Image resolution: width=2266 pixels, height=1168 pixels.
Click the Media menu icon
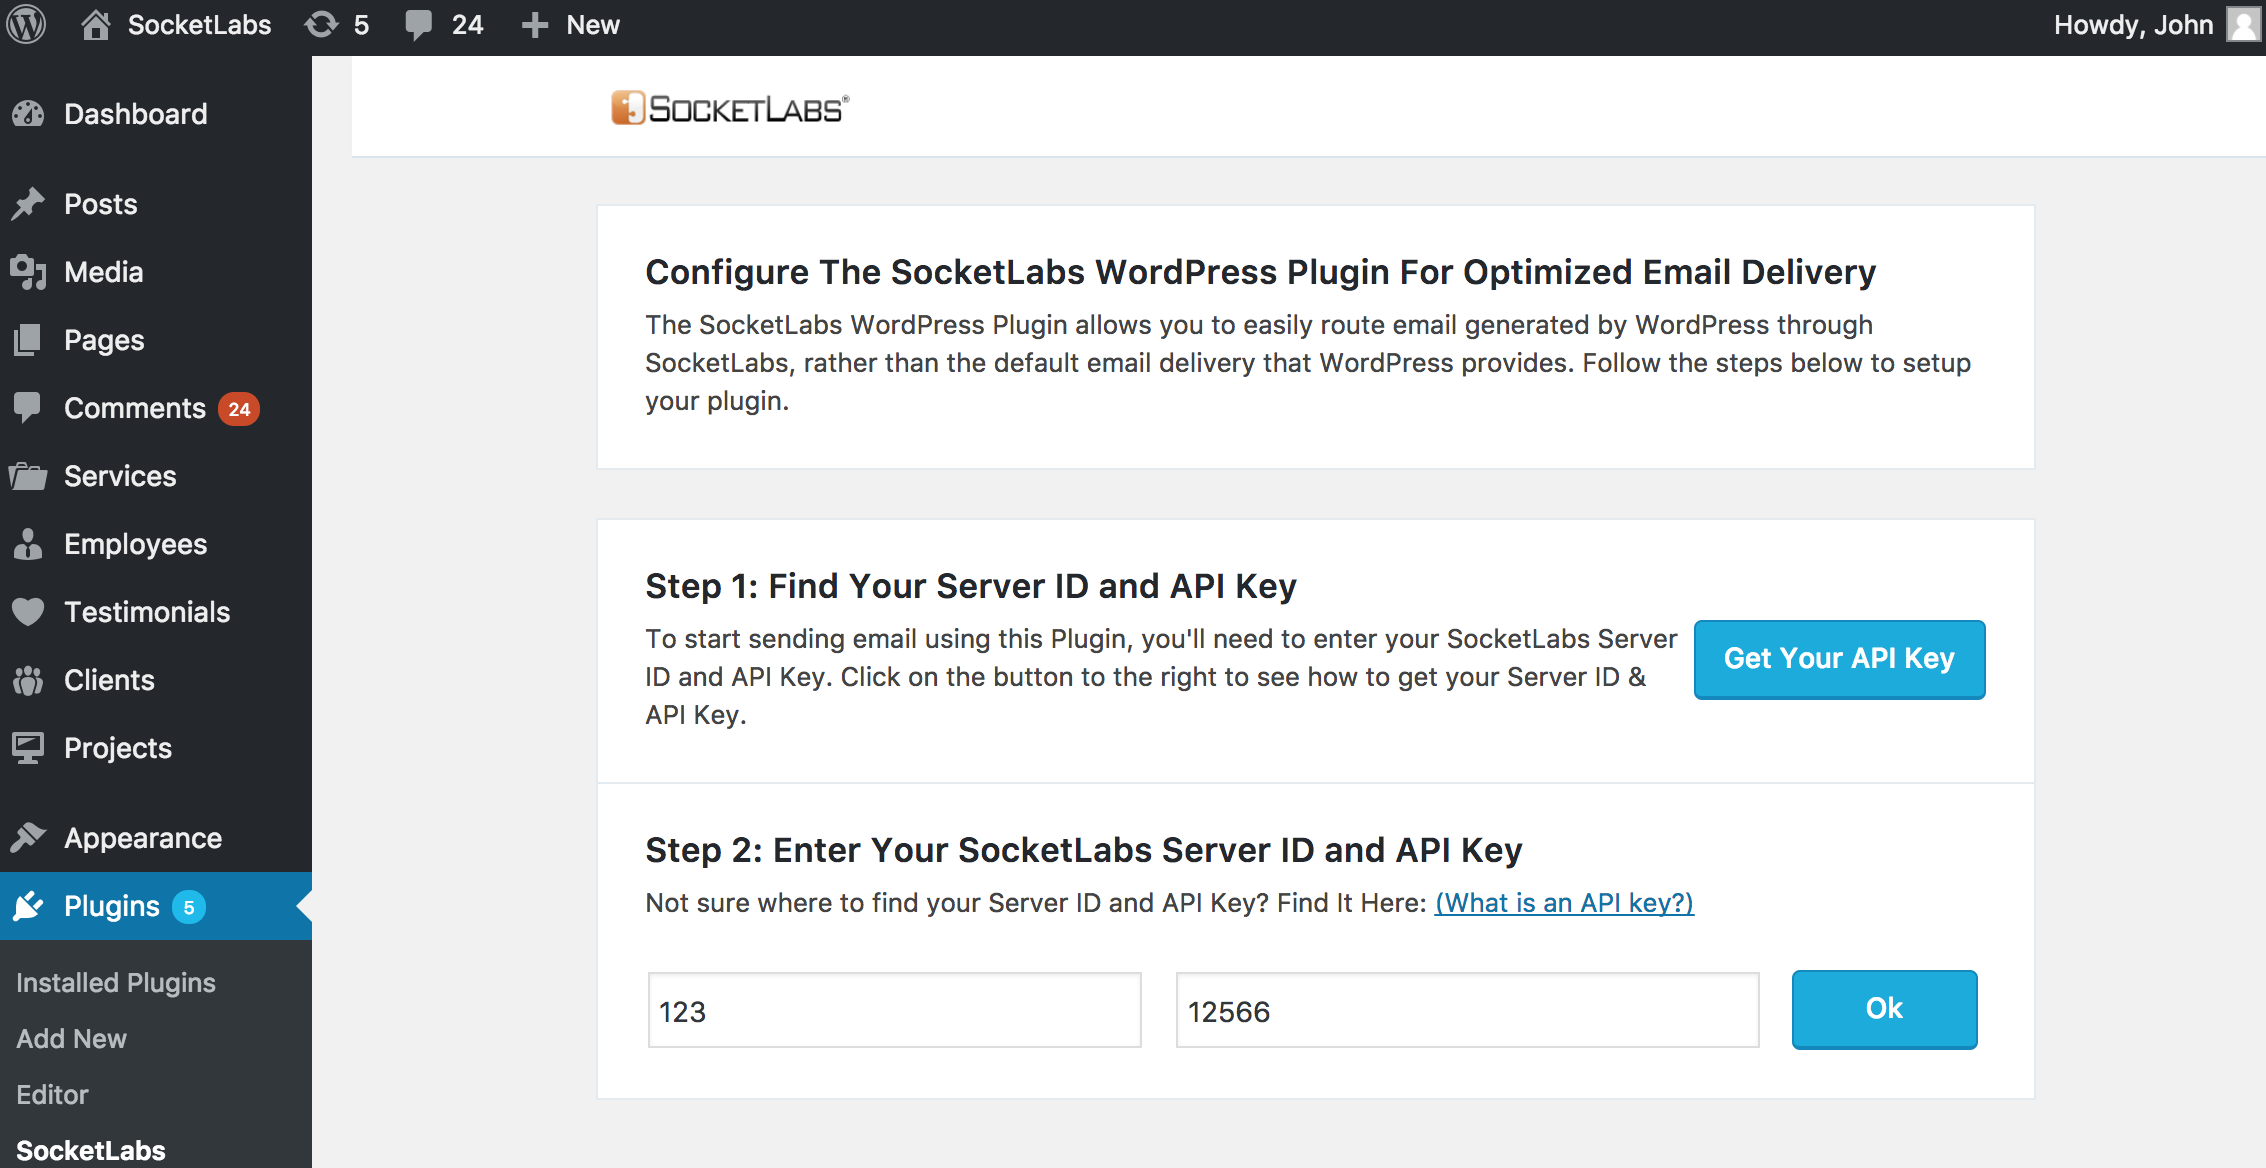30,271
